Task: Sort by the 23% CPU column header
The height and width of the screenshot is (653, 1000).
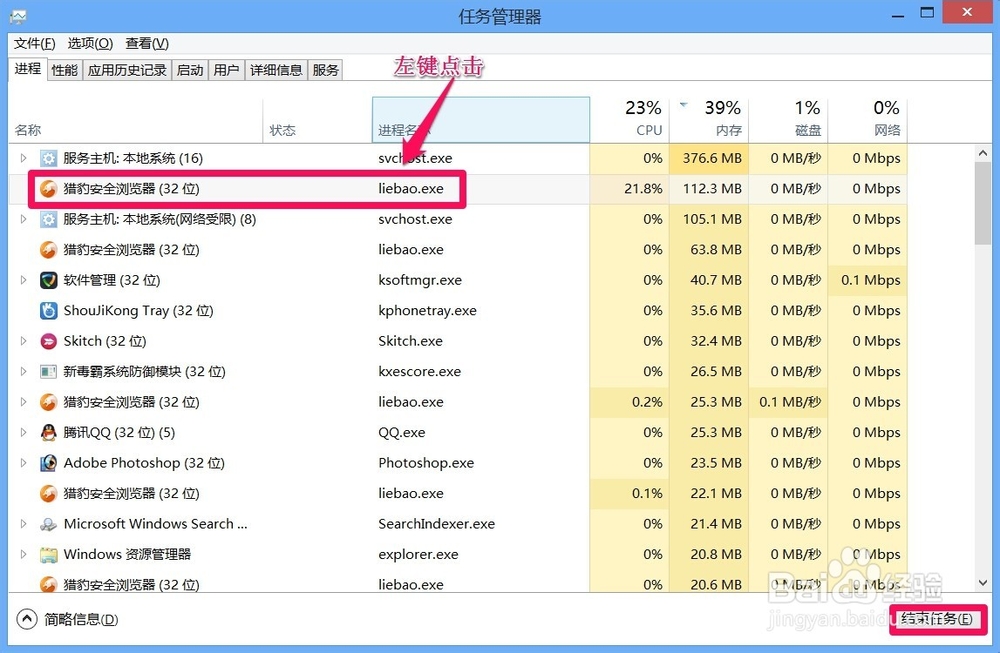Action: (629, 120)
